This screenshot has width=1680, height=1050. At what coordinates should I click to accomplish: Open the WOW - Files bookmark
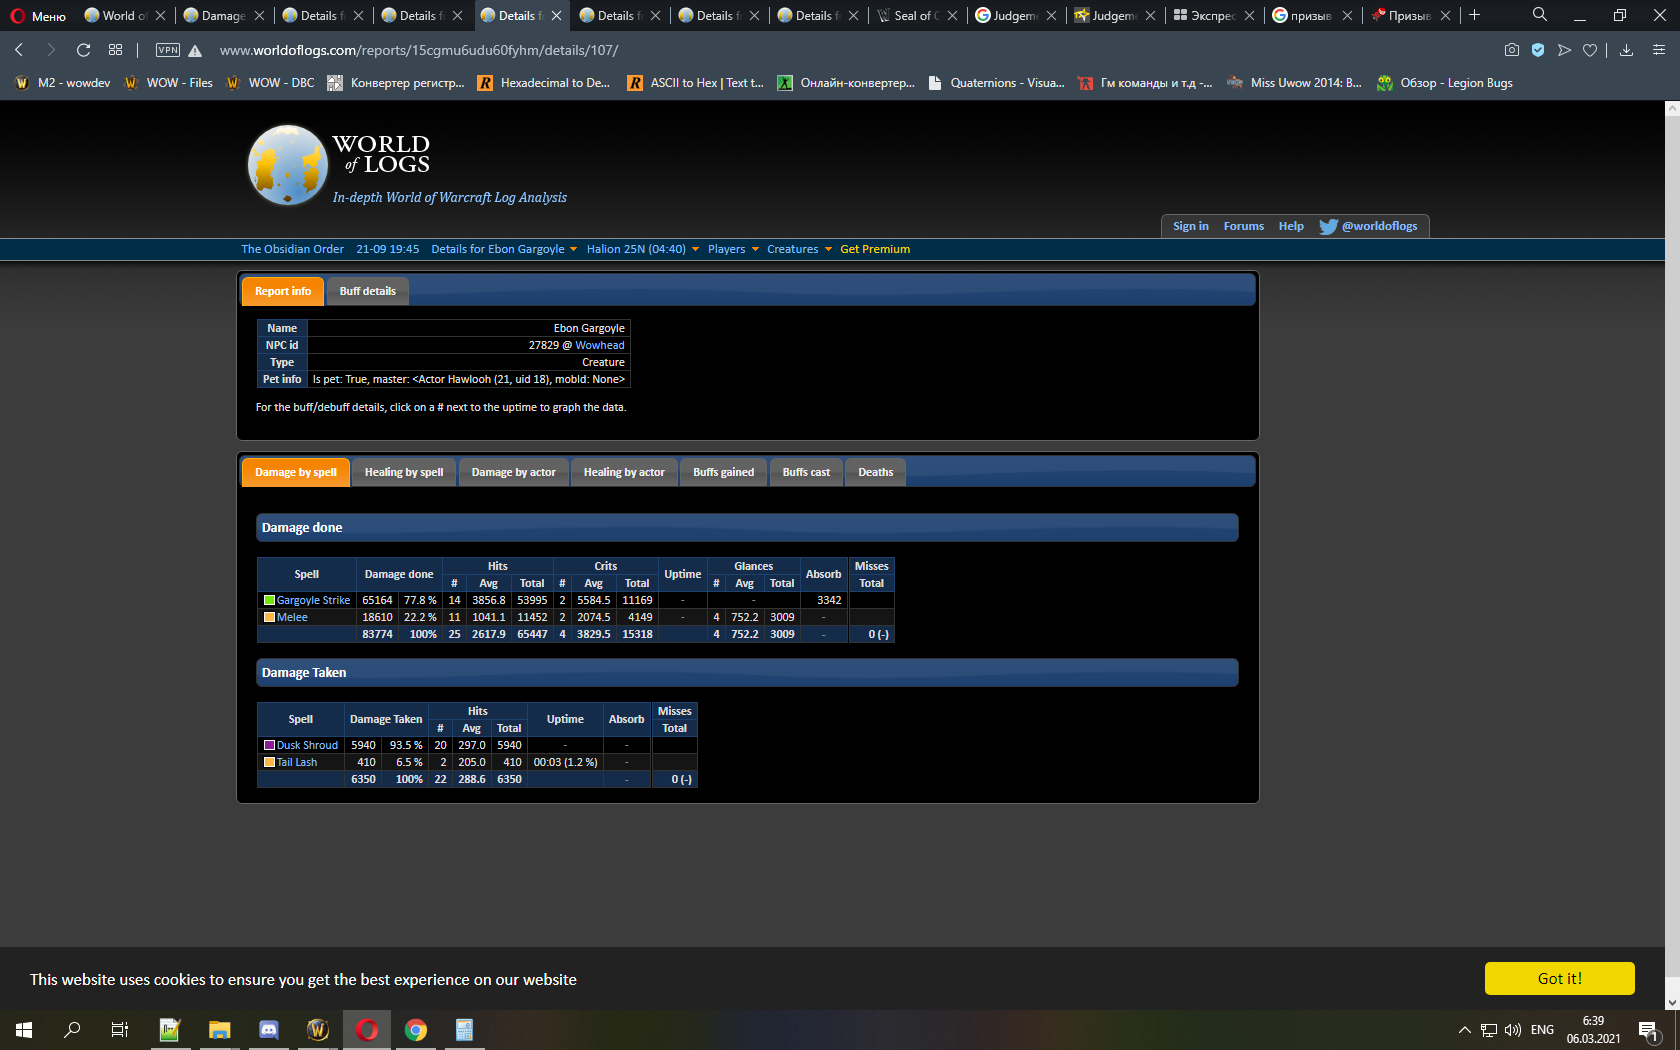168,83
